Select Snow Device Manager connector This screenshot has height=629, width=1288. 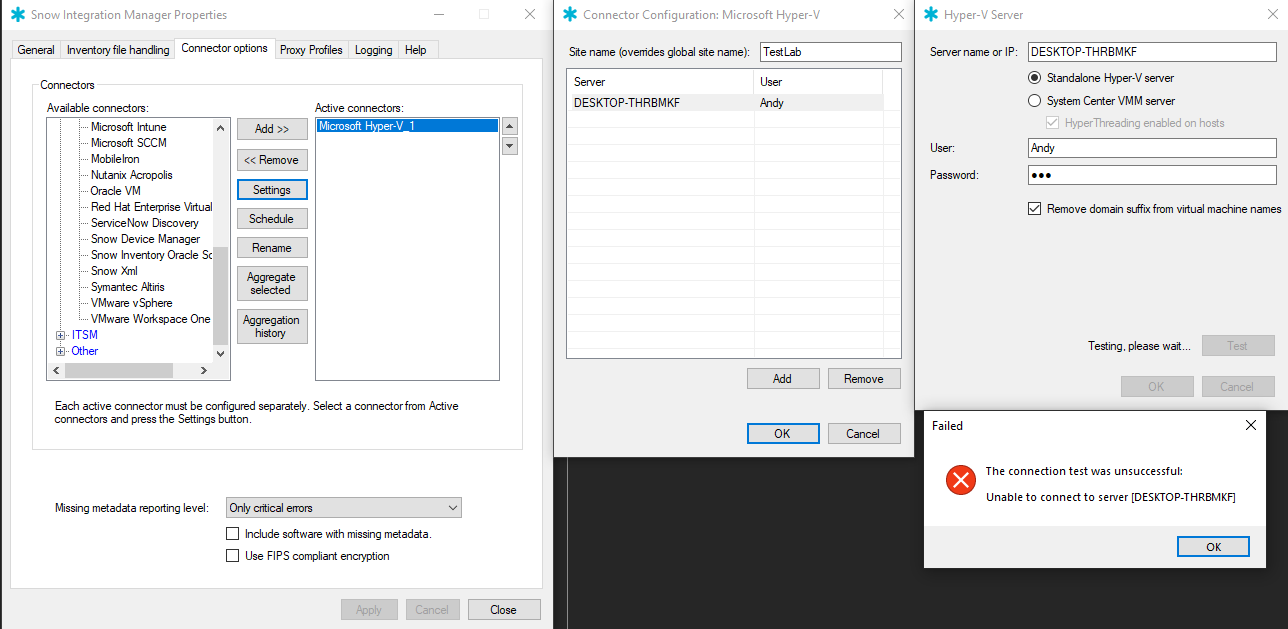point(146,239)
